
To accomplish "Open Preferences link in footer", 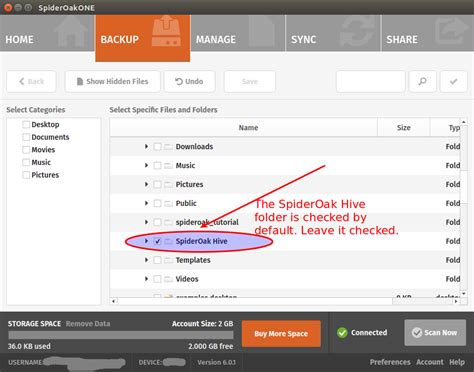I will tap(390, 362).
